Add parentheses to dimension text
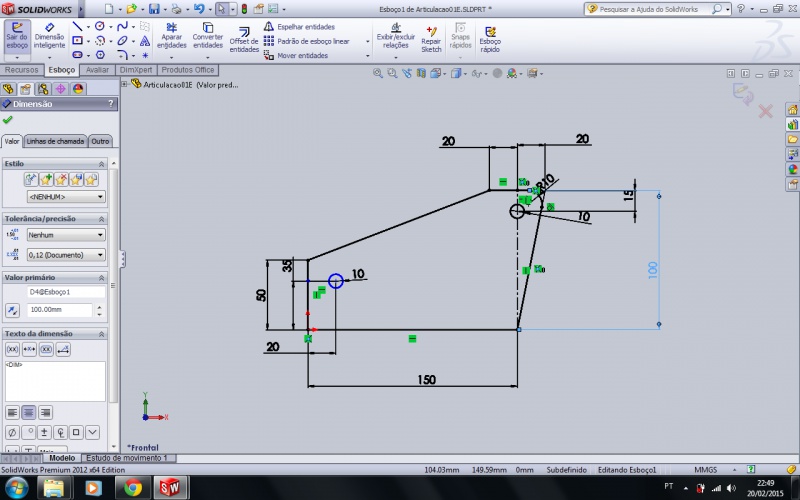Screen dimensions: 800x500 pyautogui.click(x=12, y=349)
